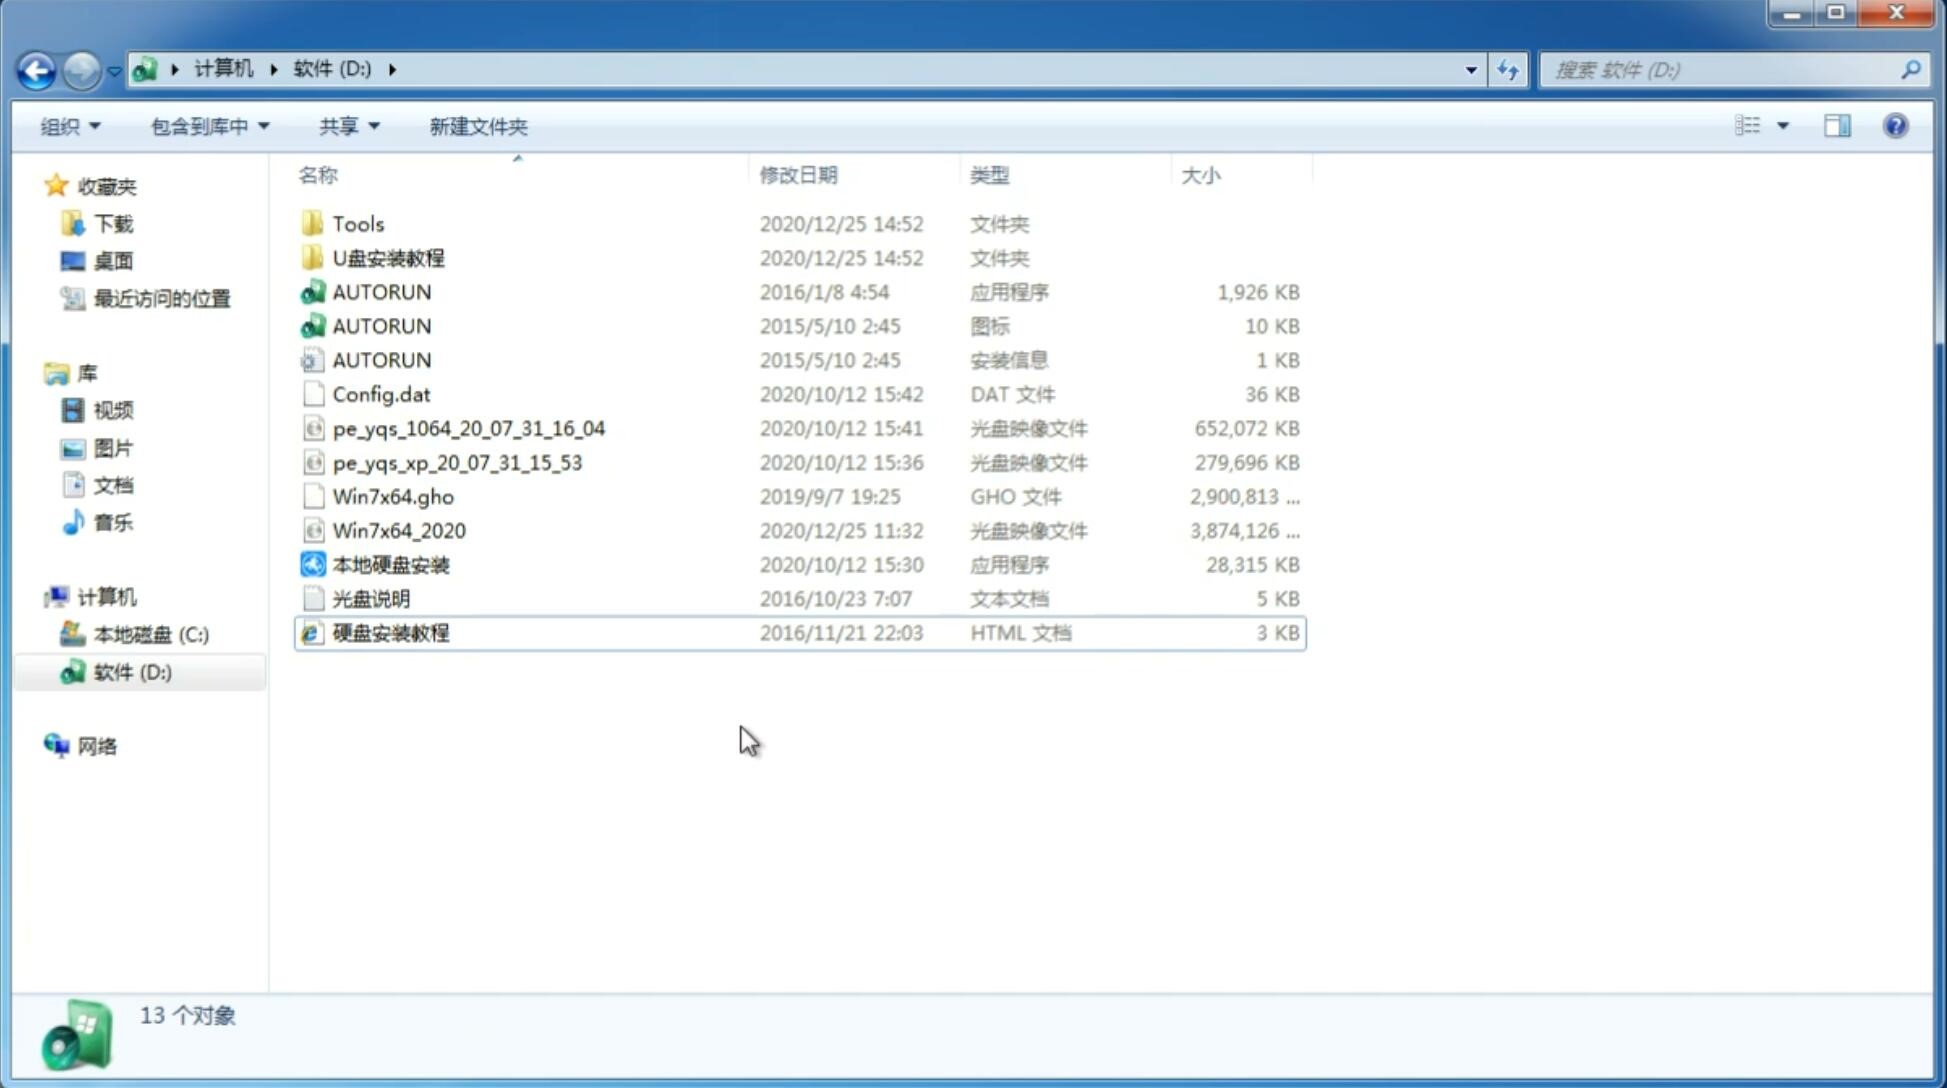Open the Tools folder
This screenshot has height=1088, width=1947.
click(x=357, y=223)
